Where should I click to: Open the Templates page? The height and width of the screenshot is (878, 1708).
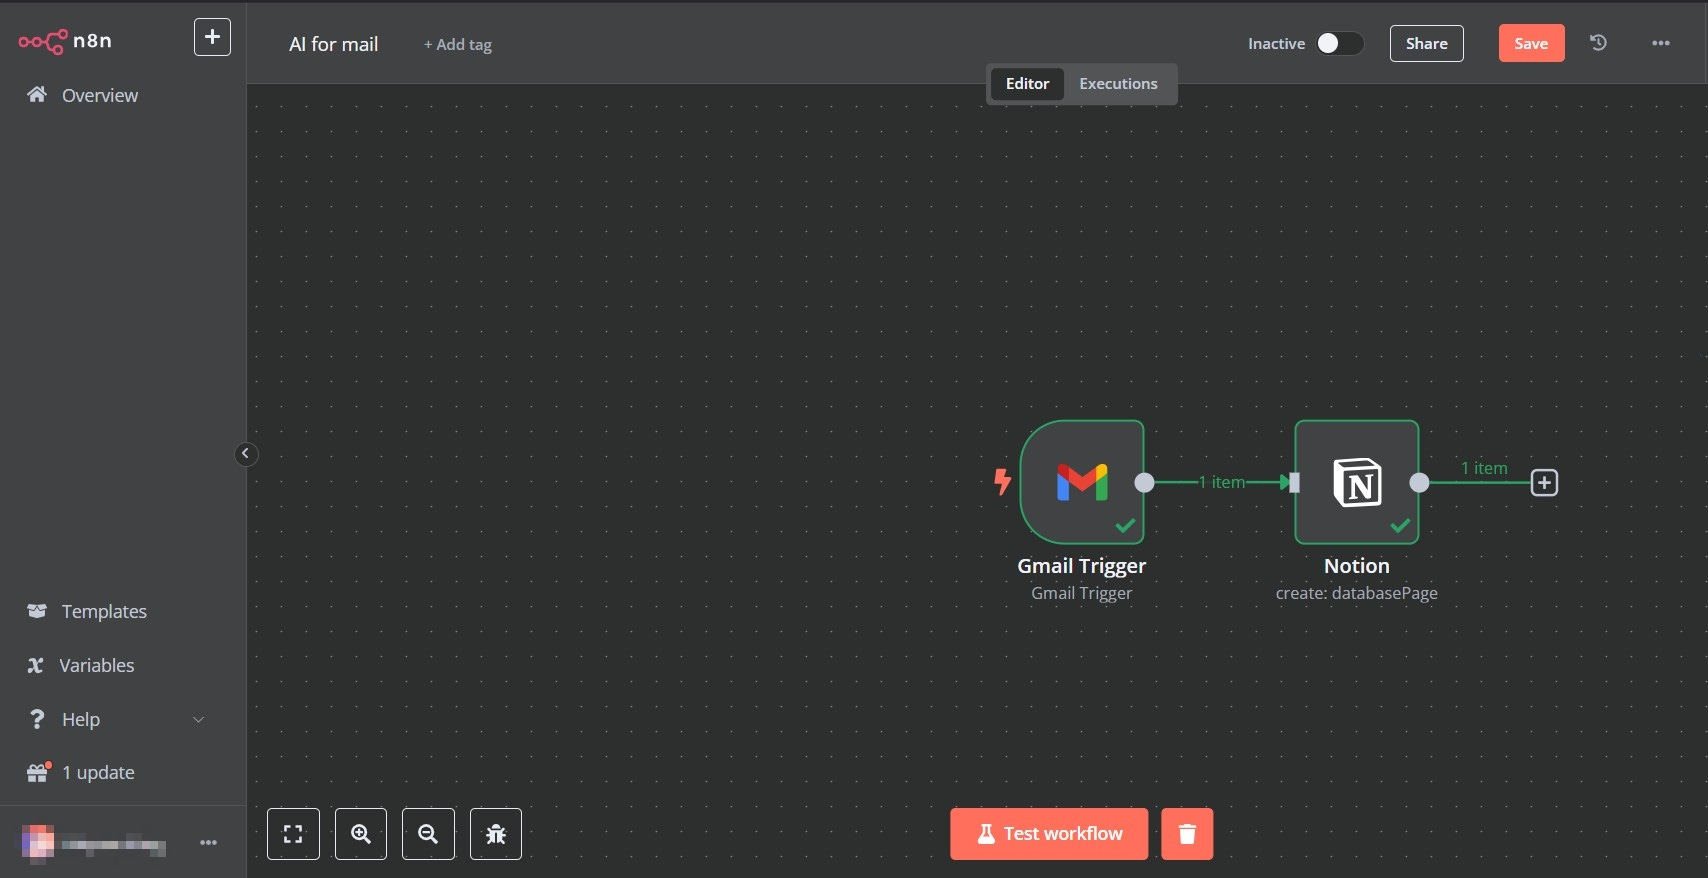pyautogui.click(x=104, y=611)
